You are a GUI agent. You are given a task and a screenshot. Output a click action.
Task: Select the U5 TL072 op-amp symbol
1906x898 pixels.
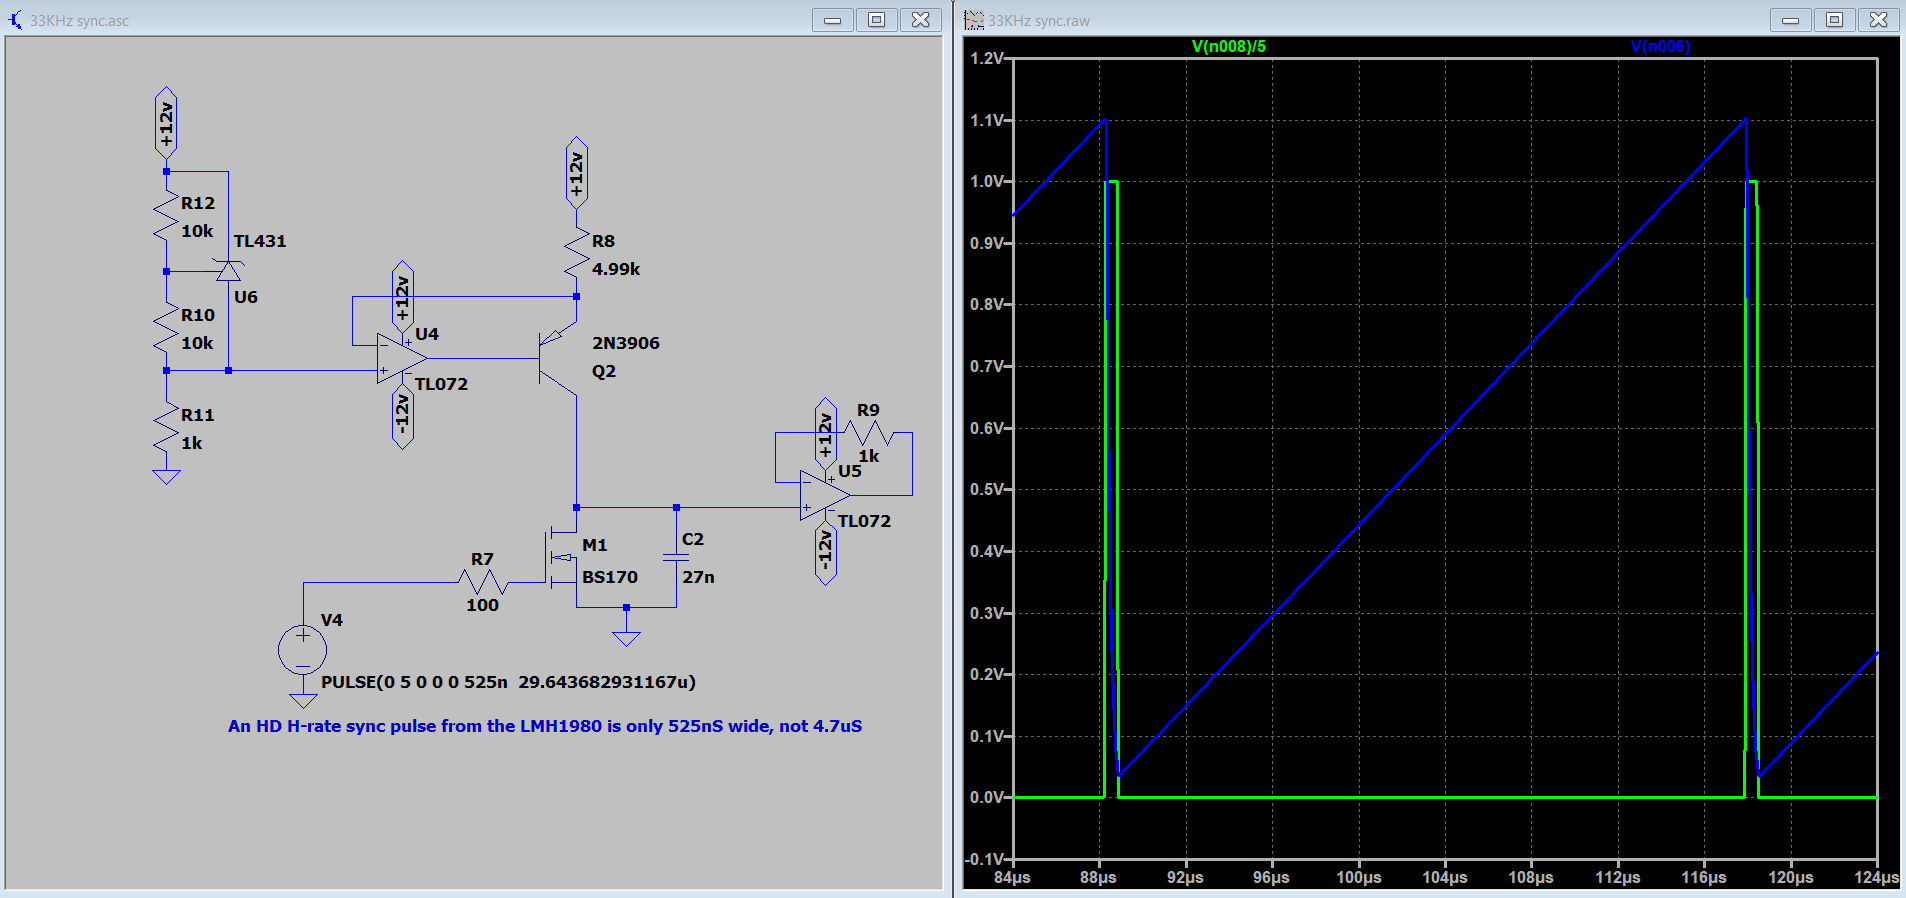tap(825, 495)
